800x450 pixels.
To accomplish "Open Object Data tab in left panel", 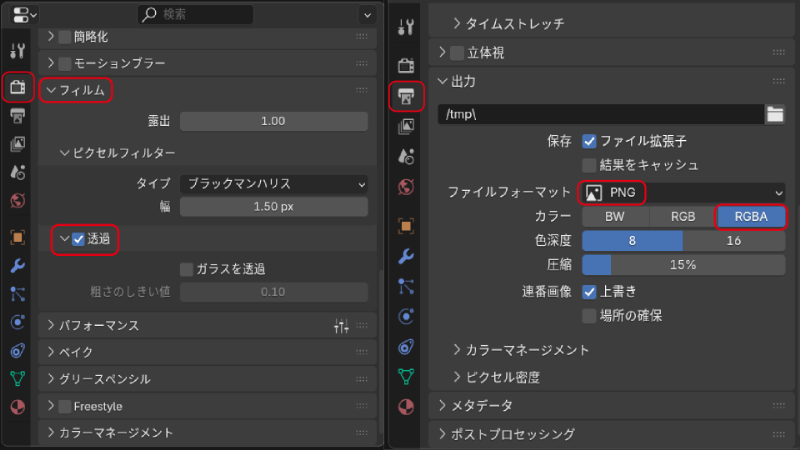I will (x=17, y=379).
